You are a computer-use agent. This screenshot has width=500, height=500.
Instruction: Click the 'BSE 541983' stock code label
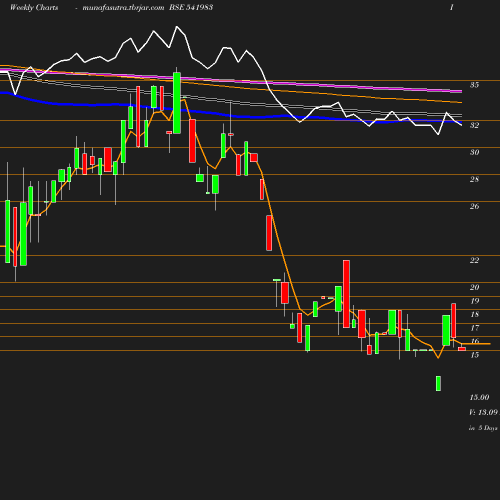191,7
